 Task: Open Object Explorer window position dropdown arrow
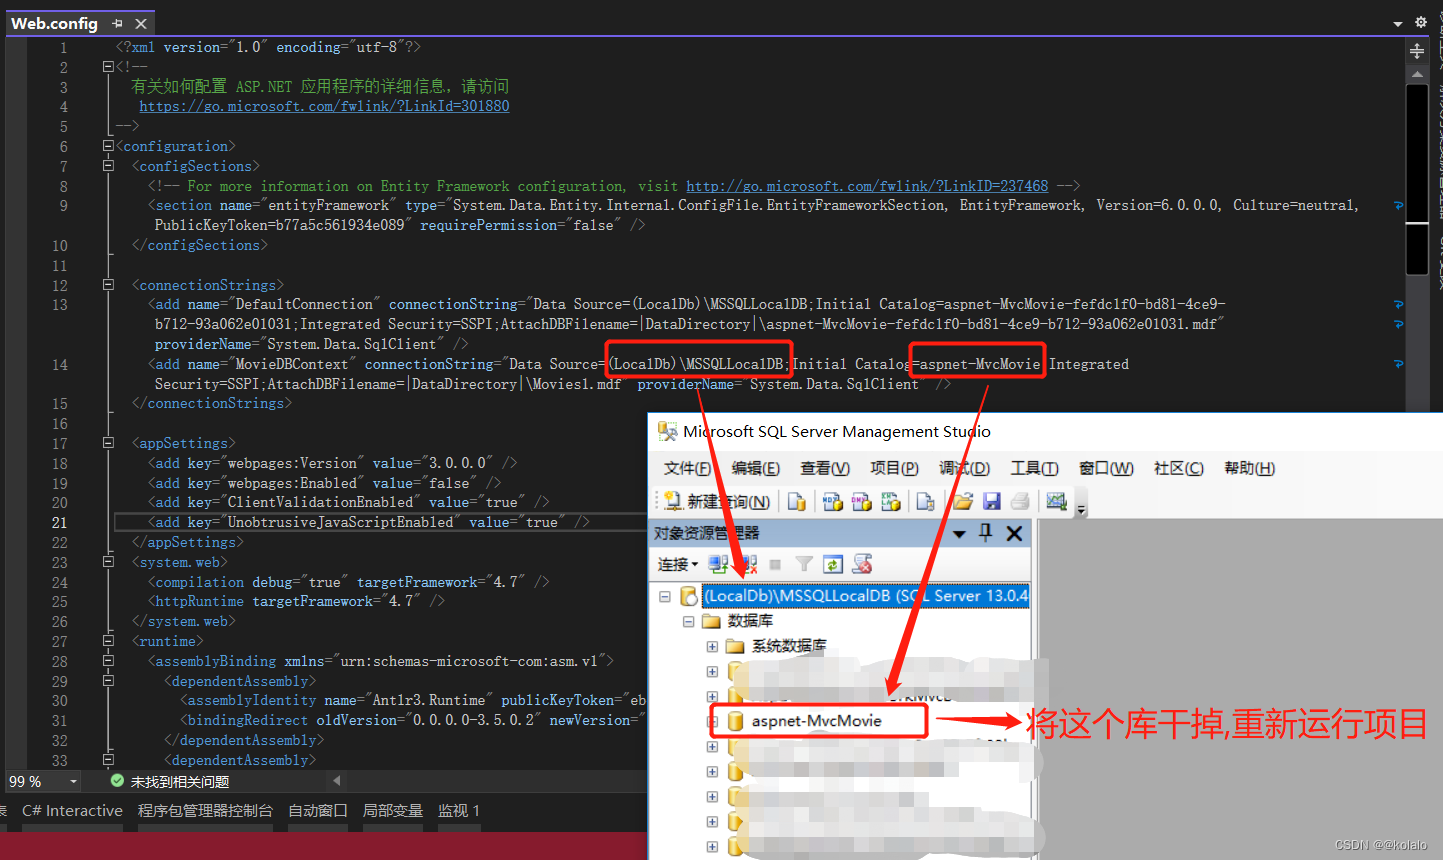pos(959,534)
